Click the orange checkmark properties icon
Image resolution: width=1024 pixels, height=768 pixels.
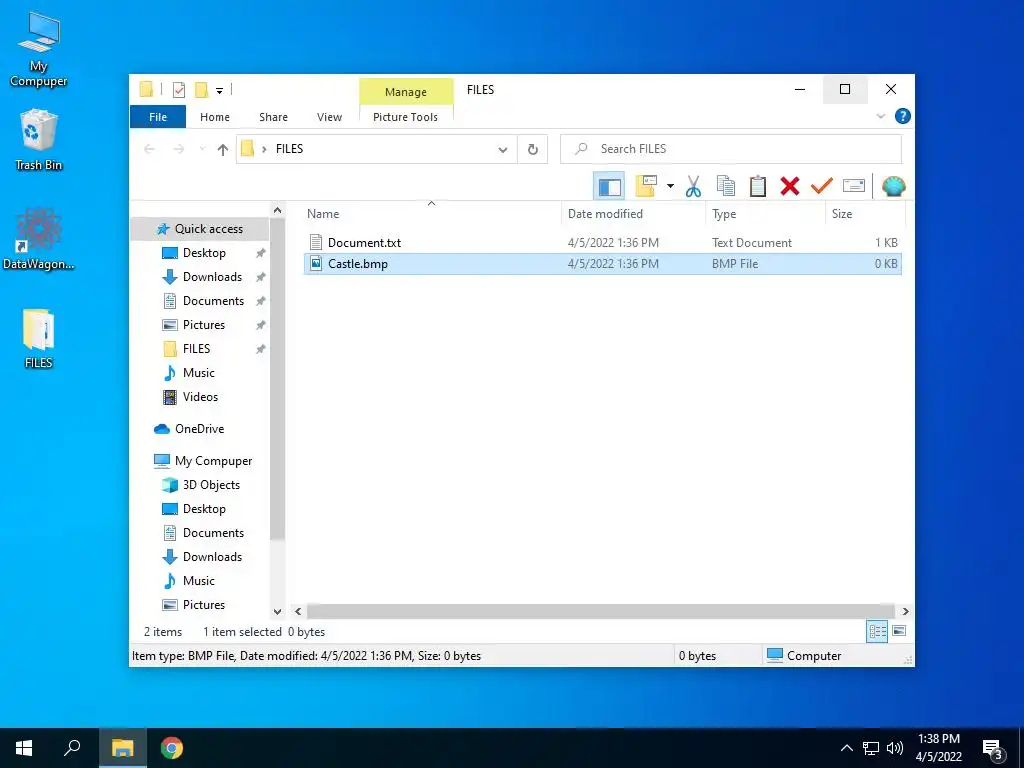822,186
